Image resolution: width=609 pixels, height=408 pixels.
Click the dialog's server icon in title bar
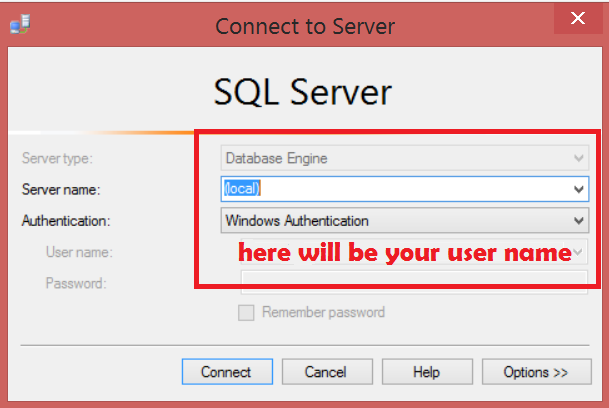pos(20,24)
